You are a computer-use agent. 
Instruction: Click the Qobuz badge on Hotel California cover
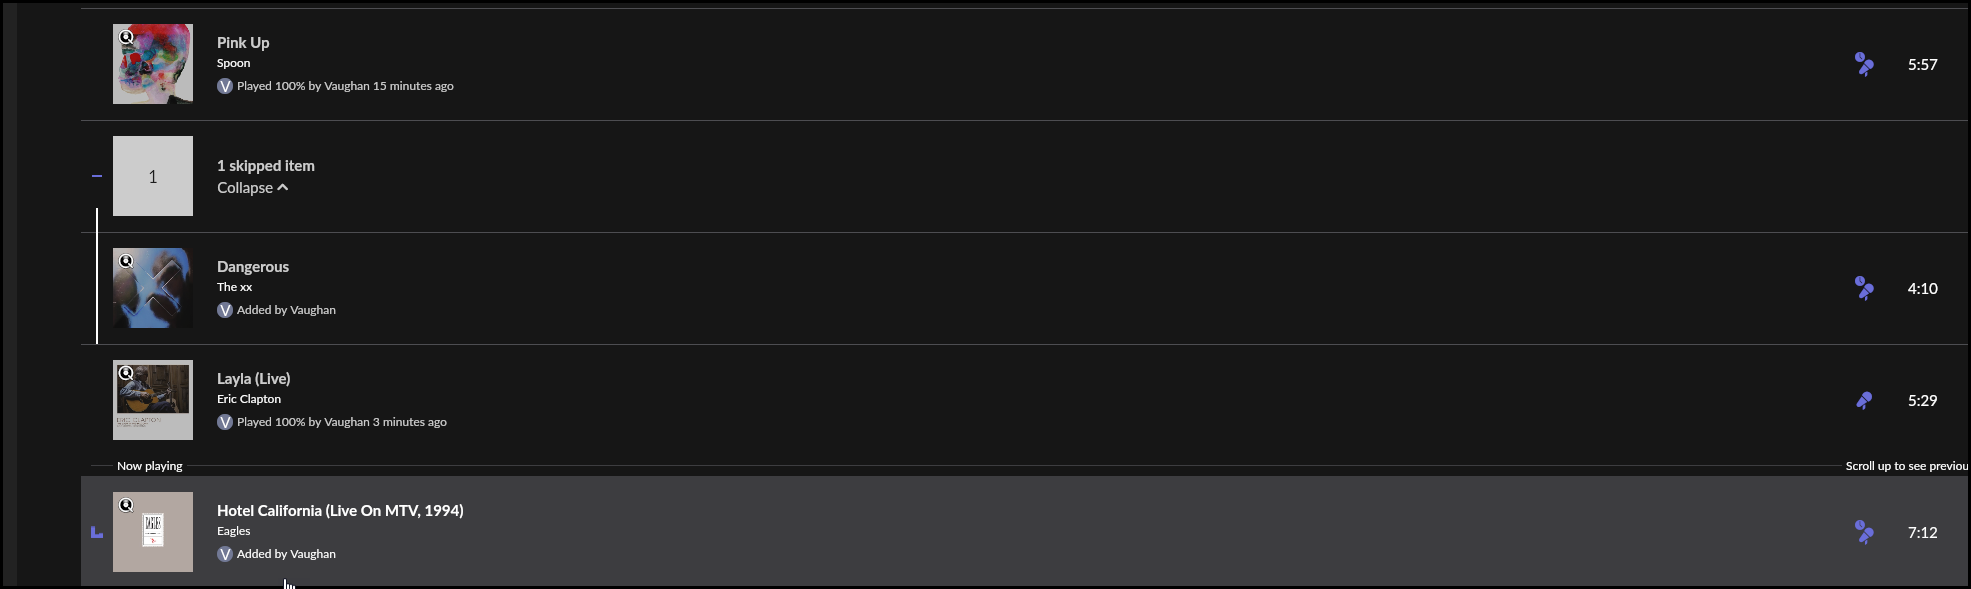126,505
